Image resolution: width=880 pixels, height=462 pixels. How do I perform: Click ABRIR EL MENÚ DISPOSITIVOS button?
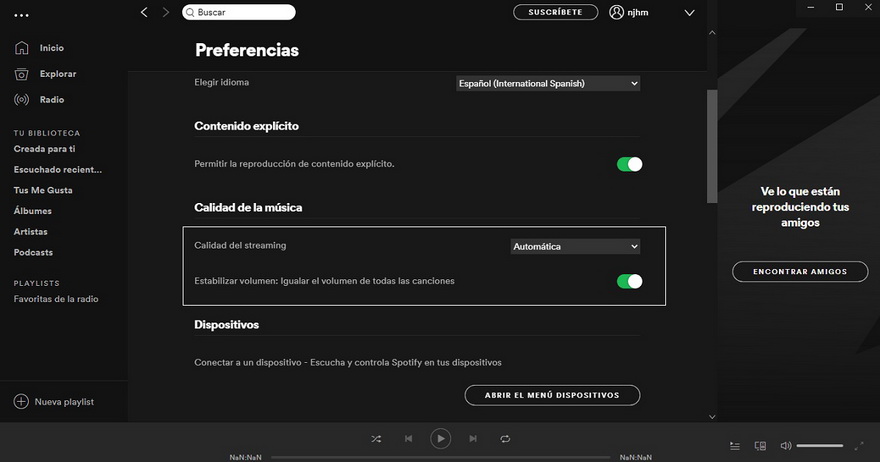click(552, 395)
